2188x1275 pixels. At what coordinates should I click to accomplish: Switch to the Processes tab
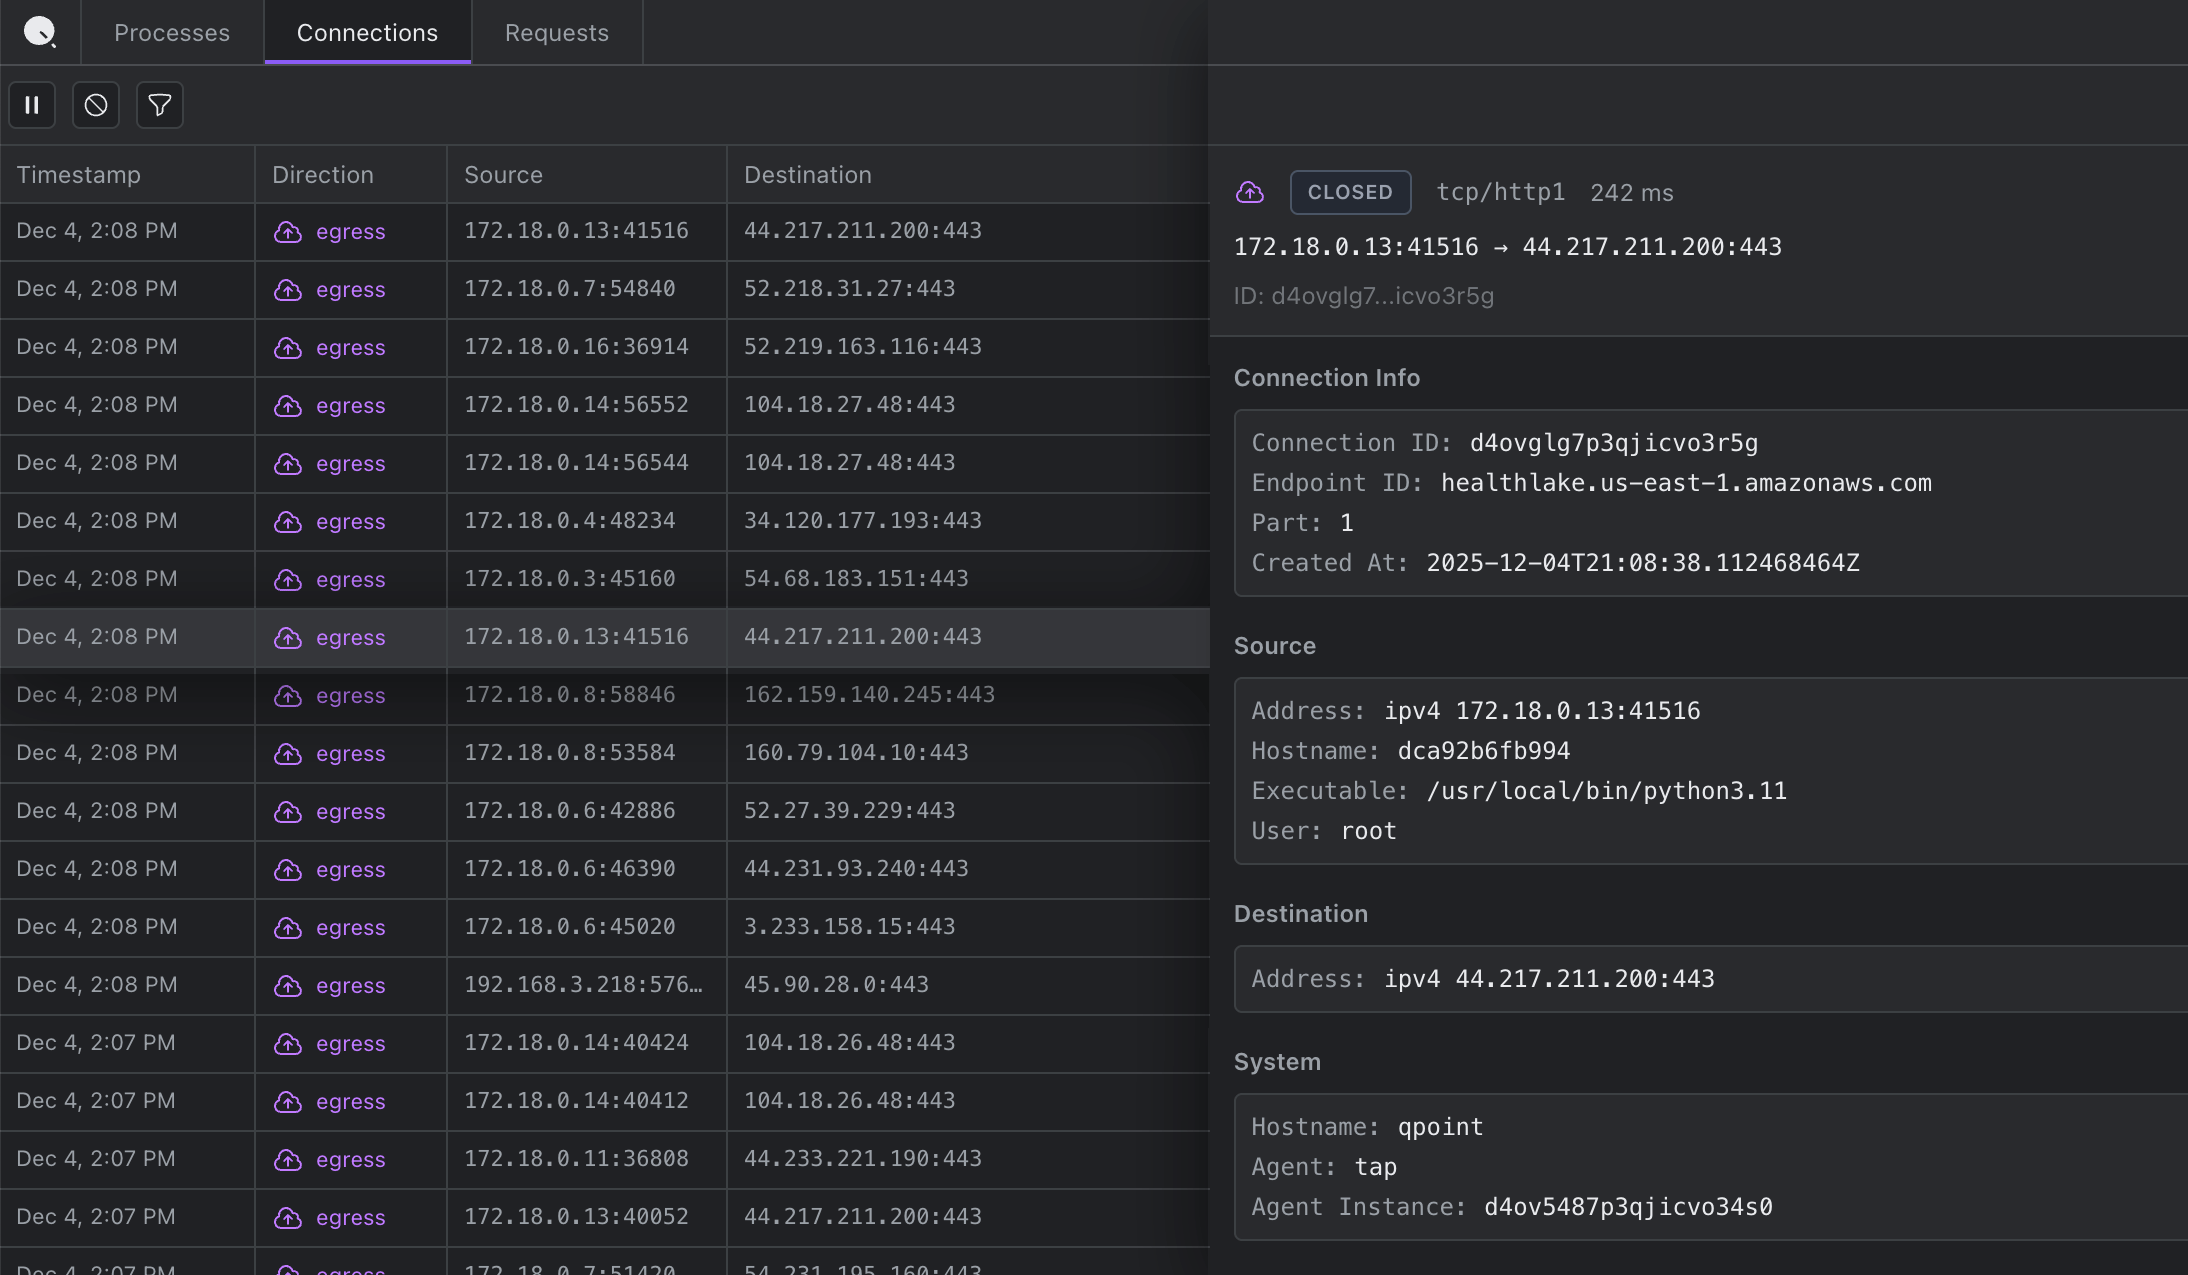coord(172,33)
